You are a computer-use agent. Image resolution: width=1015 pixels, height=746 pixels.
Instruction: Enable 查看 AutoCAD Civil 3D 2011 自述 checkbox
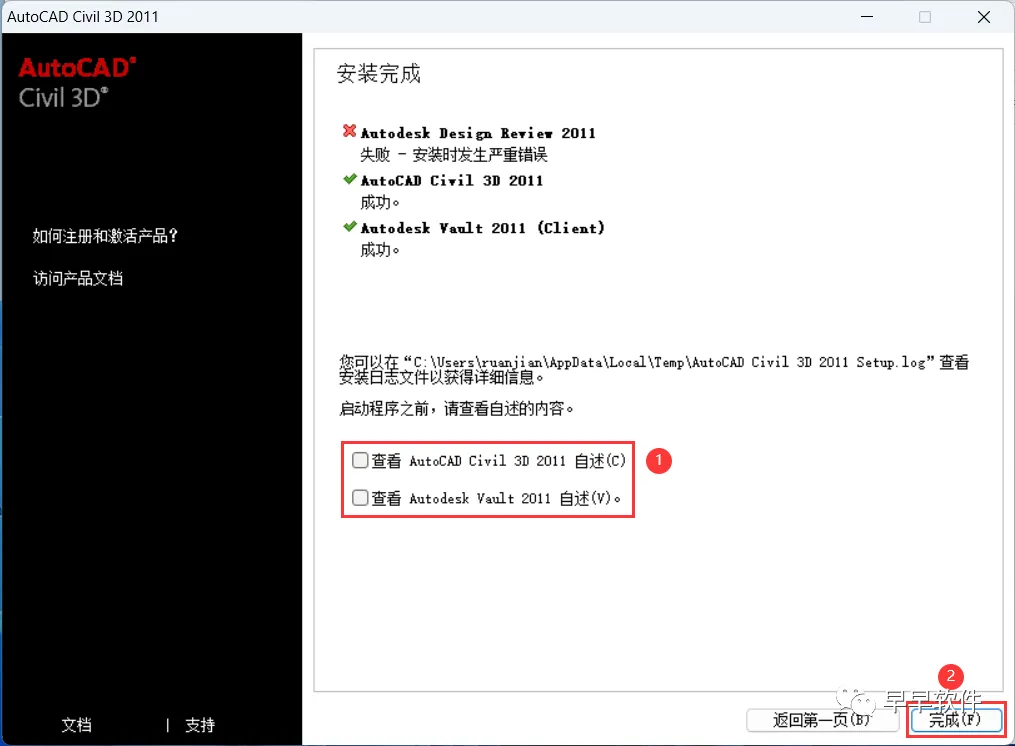click(360, 460)
